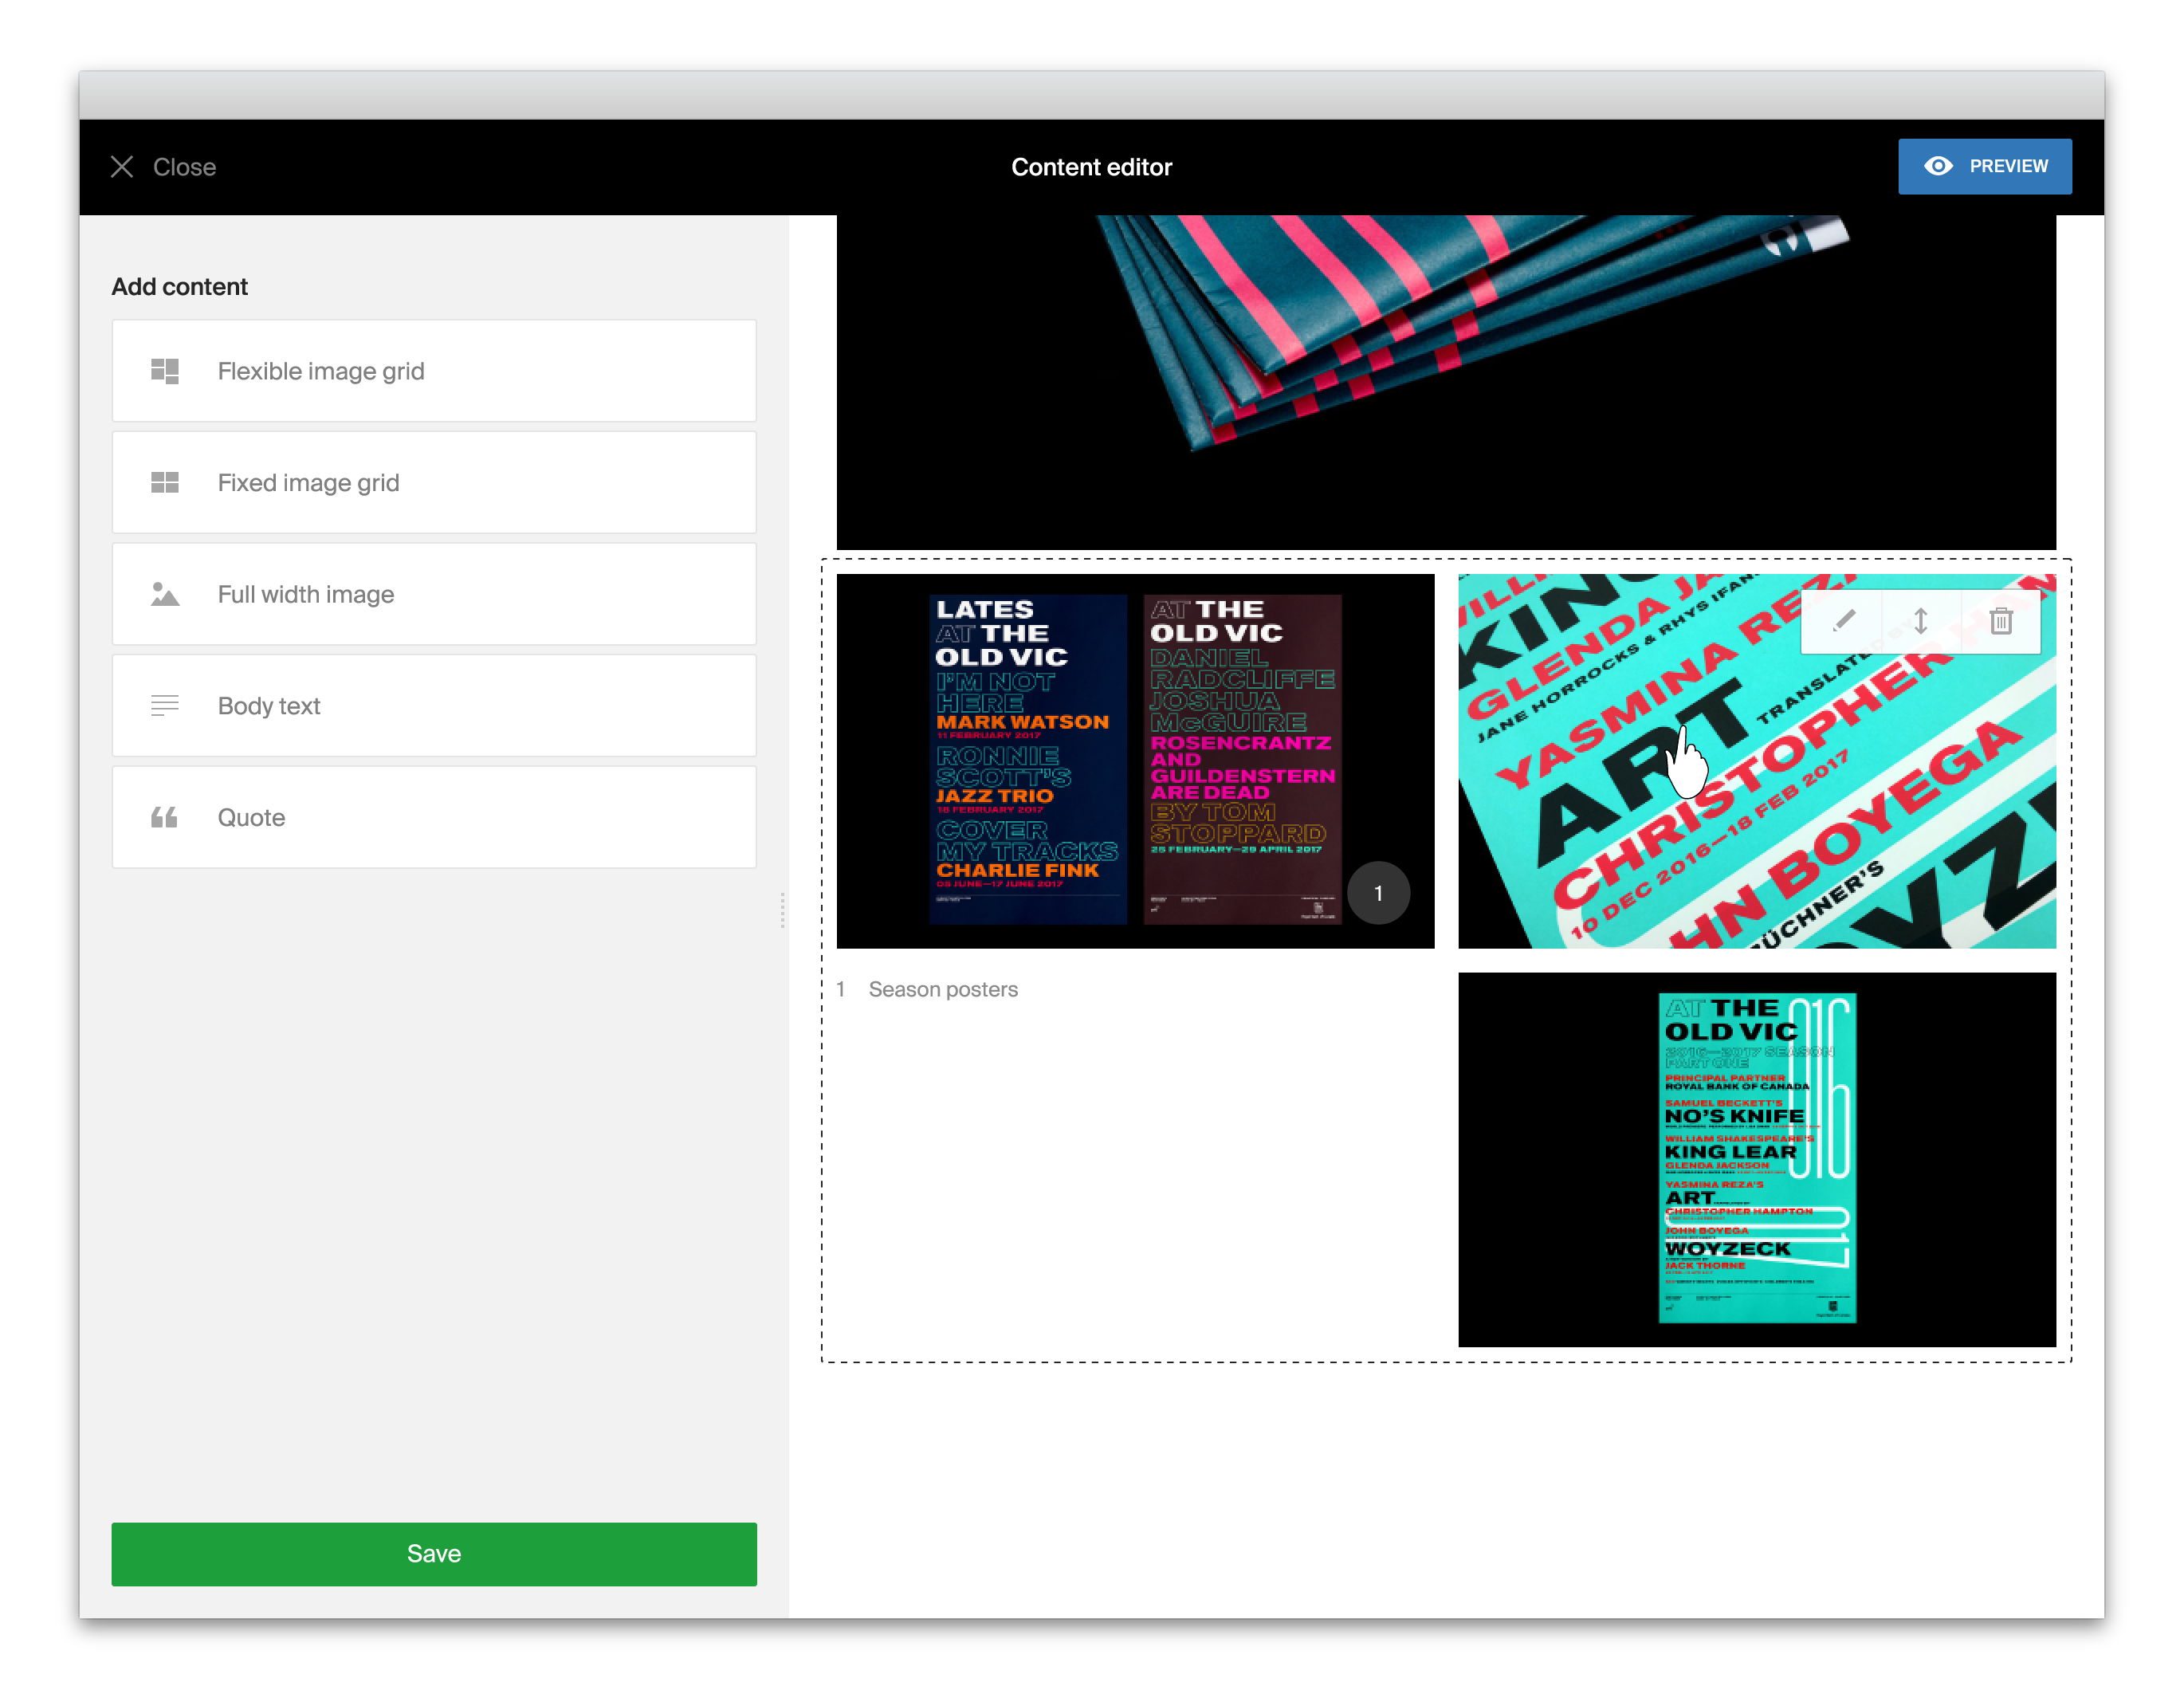Screen dimensions: 2184x1698
Task: Click the Close text label
Action: 184,167
